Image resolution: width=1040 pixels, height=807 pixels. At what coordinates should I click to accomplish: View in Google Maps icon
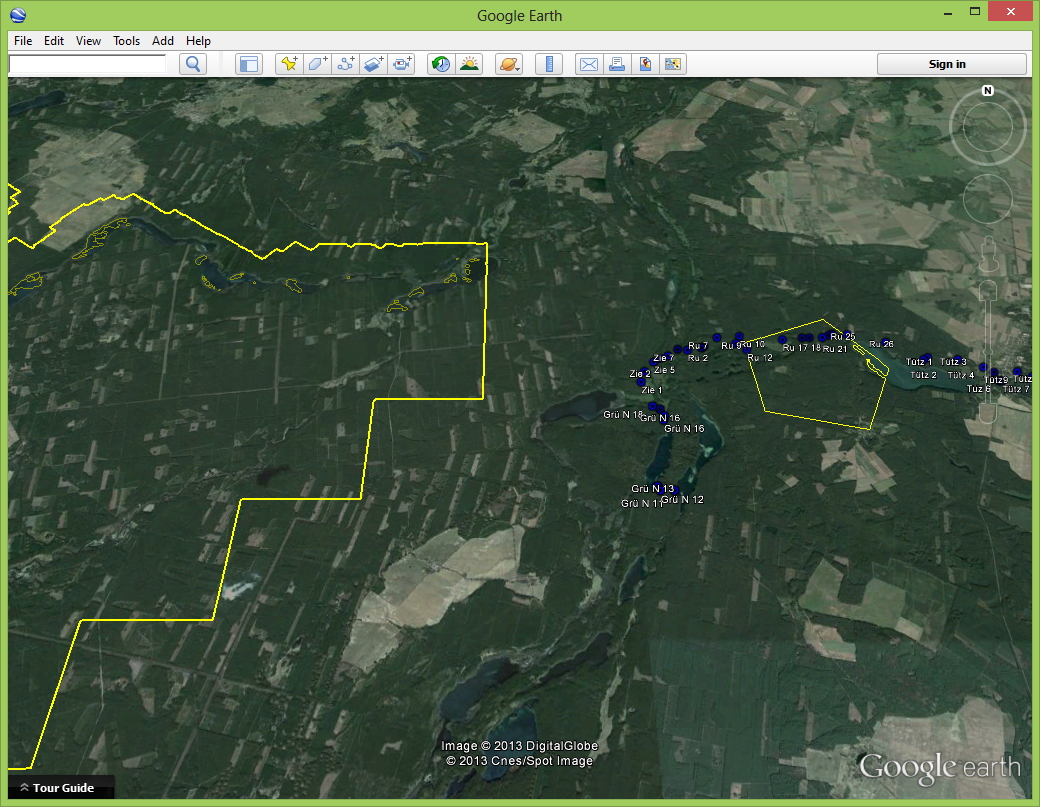pos(645,64)
